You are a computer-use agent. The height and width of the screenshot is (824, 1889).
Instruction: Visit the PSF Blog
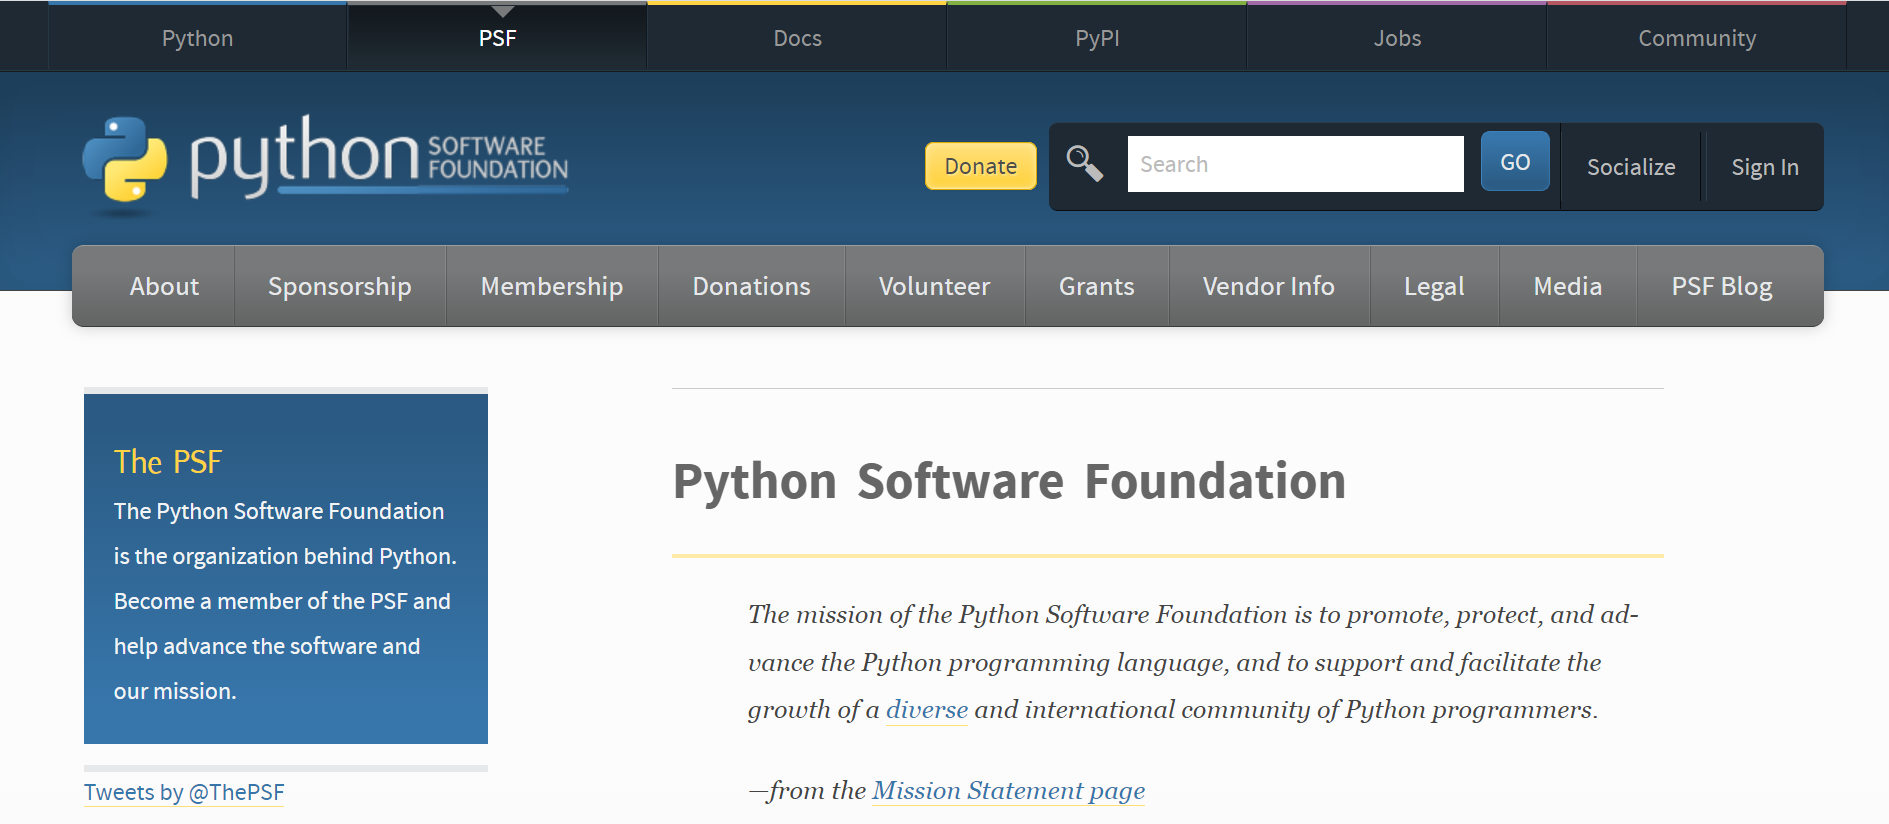[x=1722, y=286]
